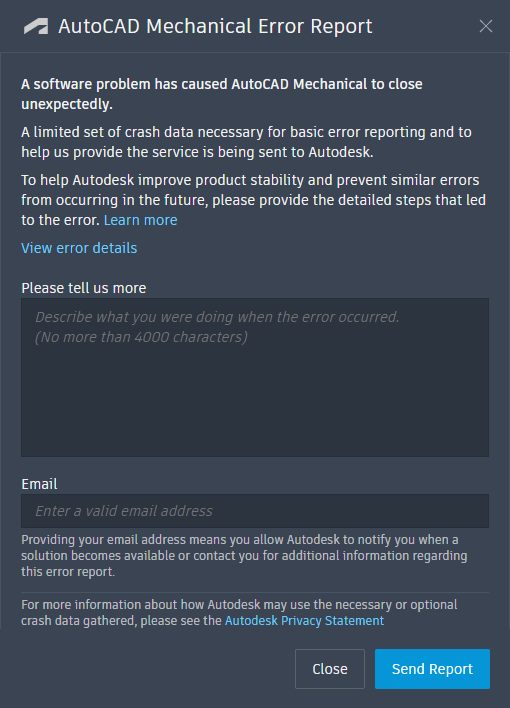Image resolution: width=510 pixels, height=708 pixels.
Task: Click the Send Report button
Action: point(432,669)
